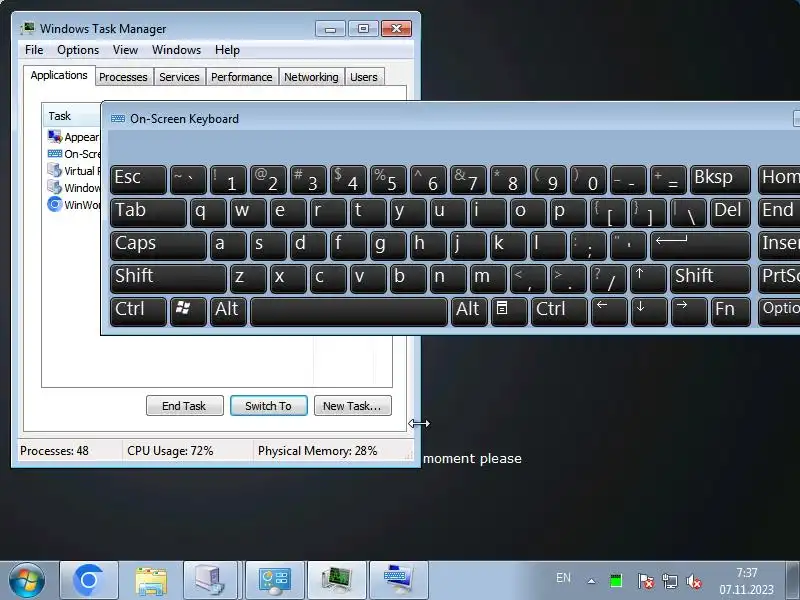This screenshot has width=800, height=600.
Task: Click the right arrow key on keyboard
Action: tap(689, 312)
